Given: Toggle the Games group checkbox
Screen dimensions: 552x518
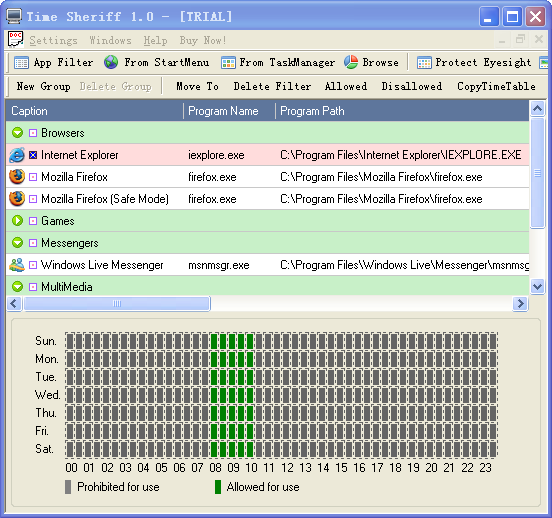Looking at the screenshot, I should (33, 221).
